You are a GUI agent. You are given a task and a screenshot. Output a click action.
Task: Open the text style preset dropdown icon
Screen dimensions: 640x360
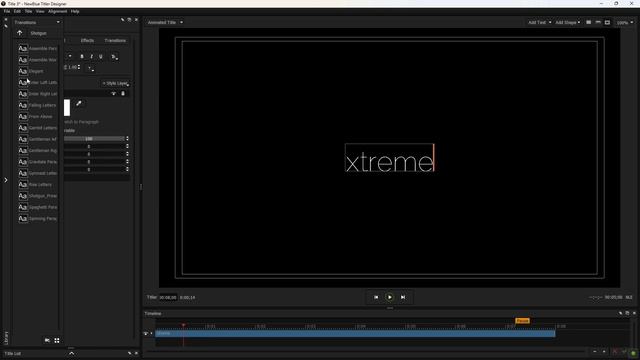(x=115, y=57)
